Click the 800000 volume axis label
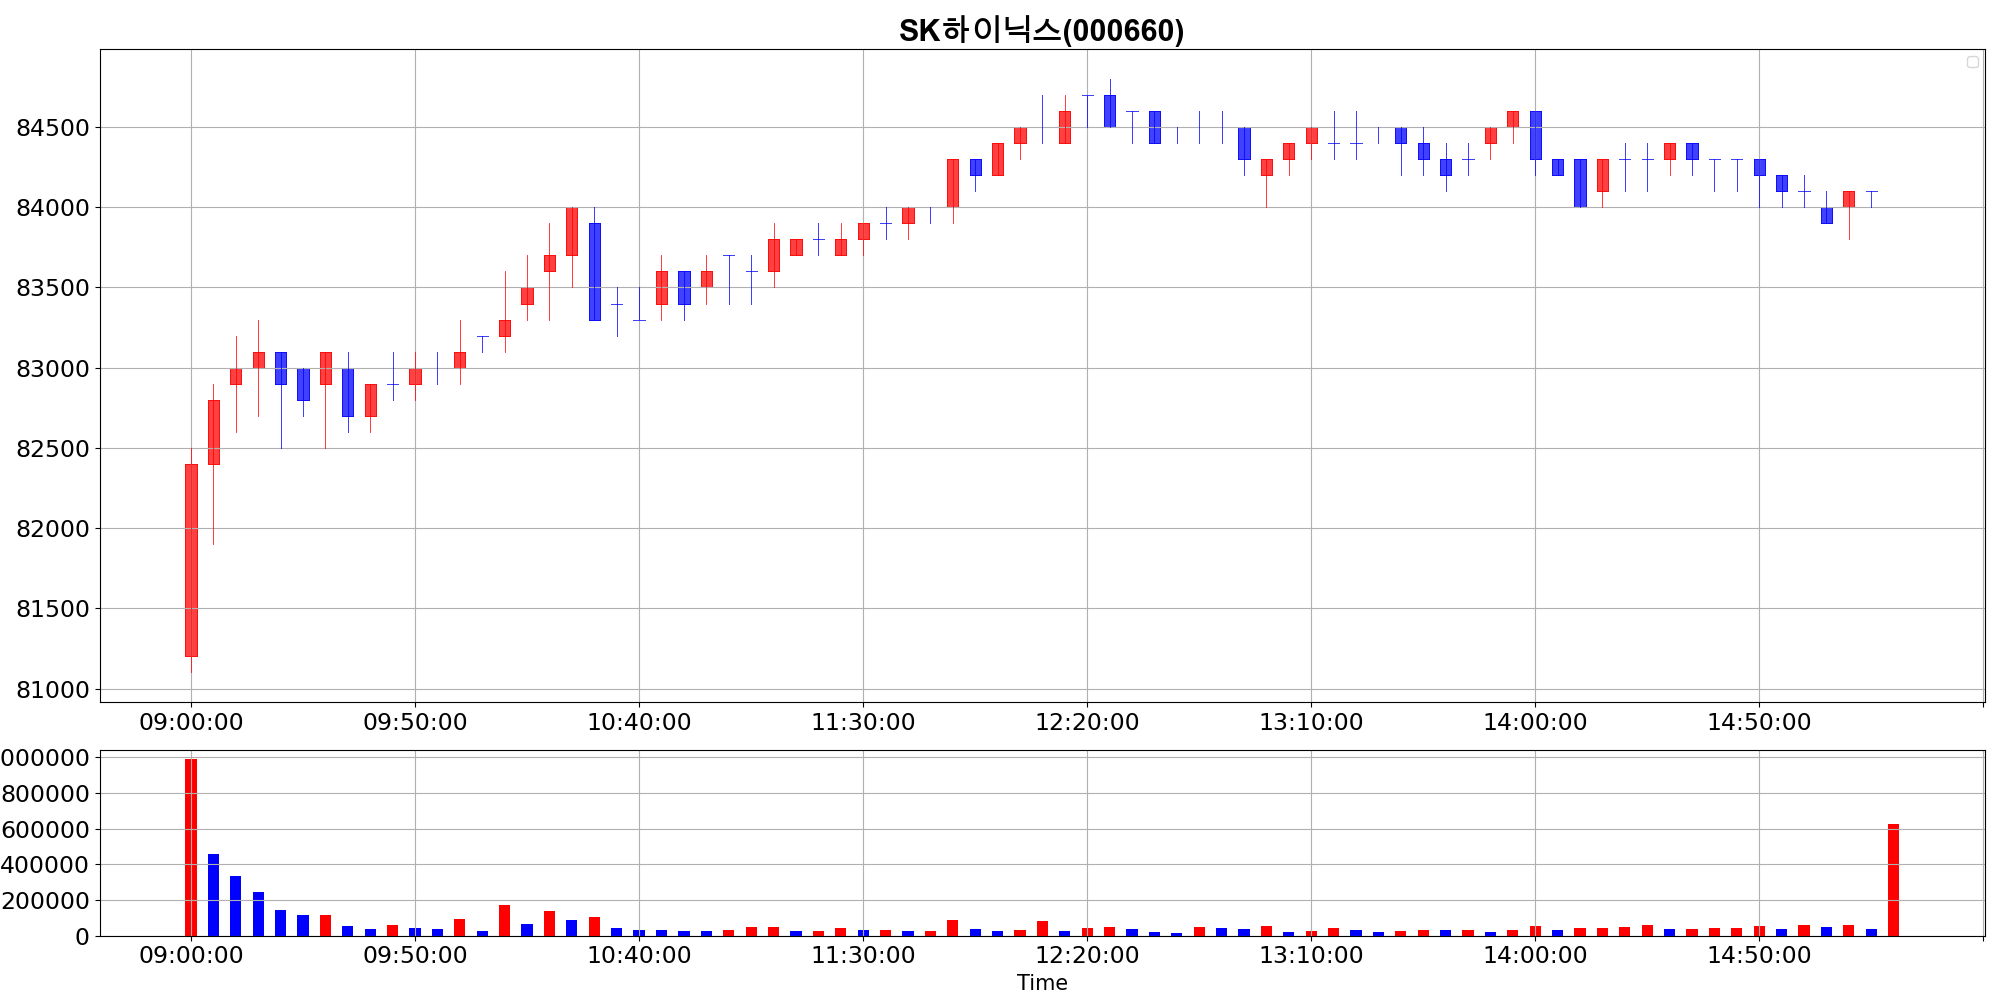This screenshot has height=1000, width=2000. 45,794
